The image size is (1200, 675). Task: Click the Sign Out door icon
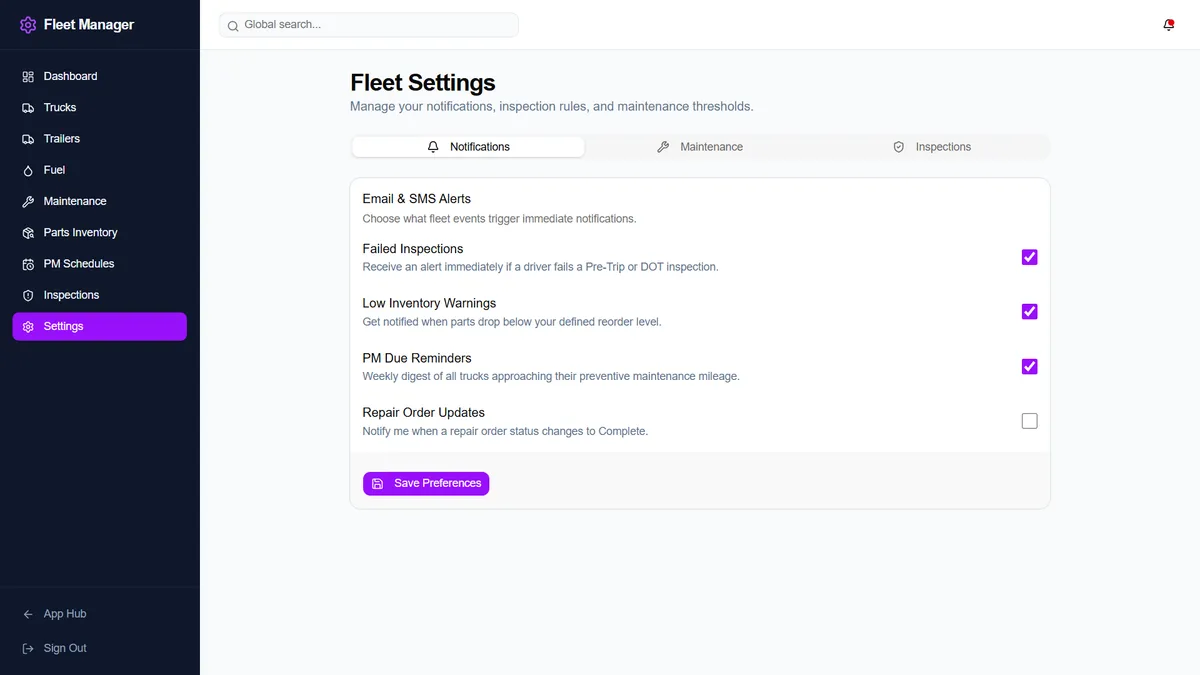pos(28,648)
